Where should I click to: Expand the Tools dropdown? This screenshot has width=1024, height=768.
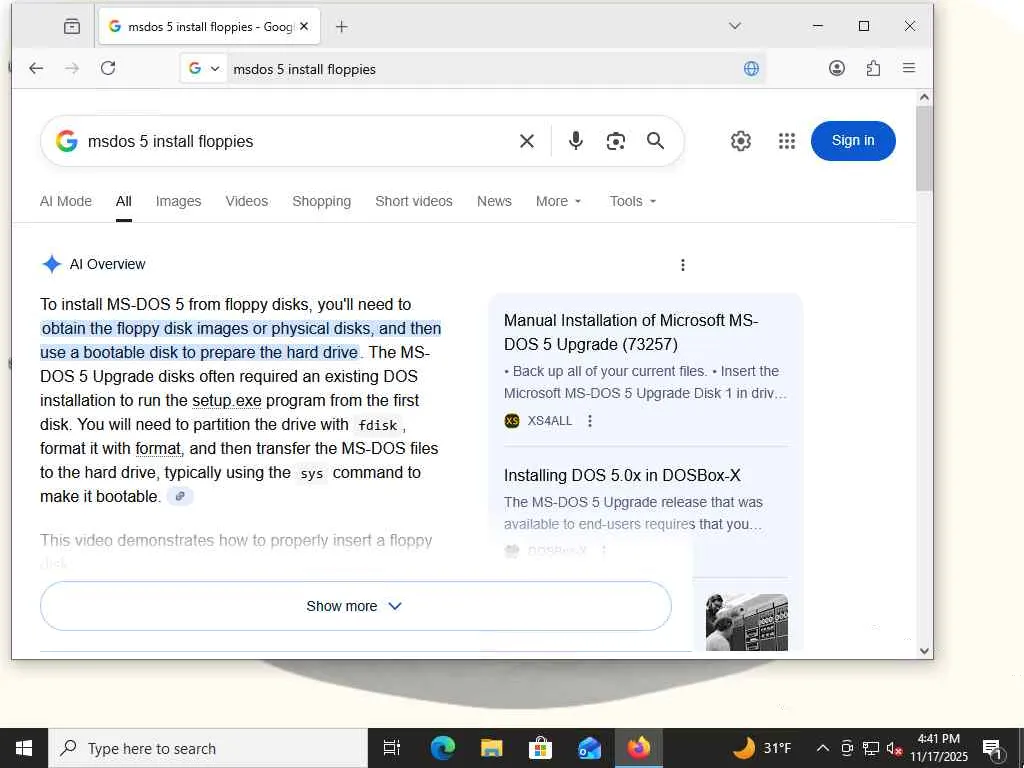click(x=633, y=201)
